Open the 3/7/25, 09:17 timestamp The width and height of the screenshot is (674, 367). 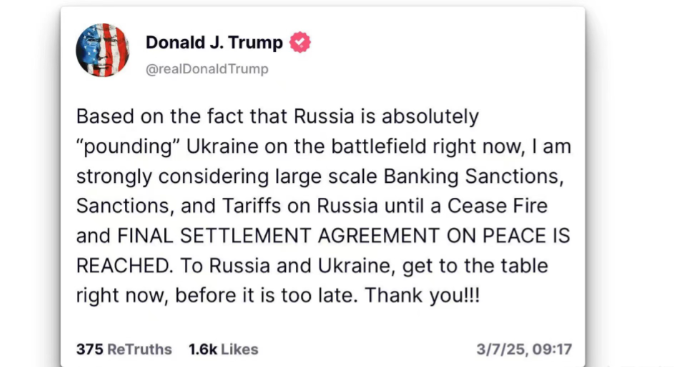tap(524, 349)
